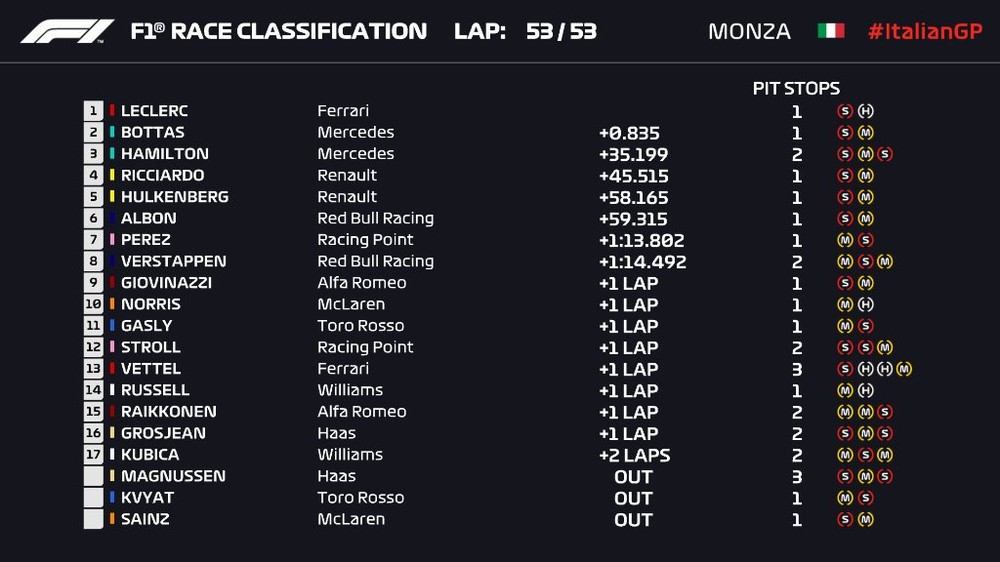This screenshot has height=562, width=1000.
Task: Click the PIT STOPS column header
Action: pyautogui.click(x=796, y=89)
